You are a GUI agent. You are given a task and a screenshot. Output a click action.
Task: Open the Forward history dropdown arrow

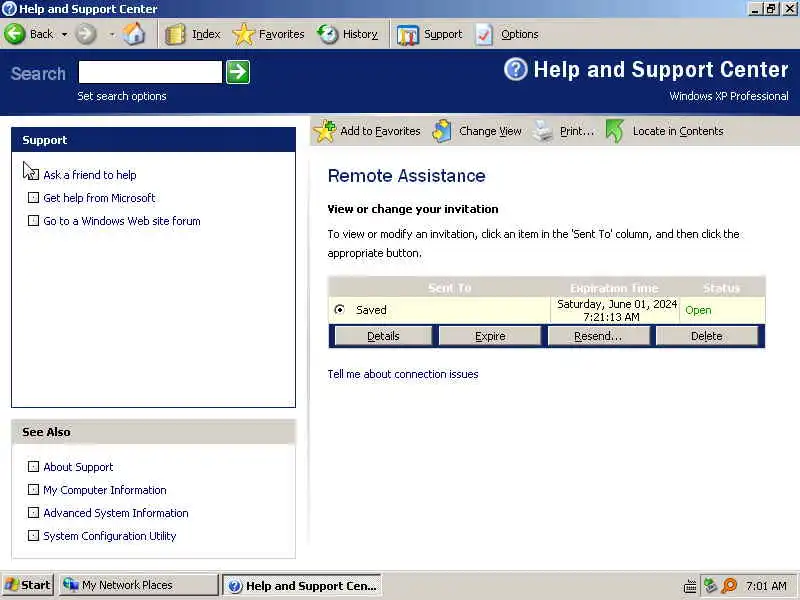point(112,35)
